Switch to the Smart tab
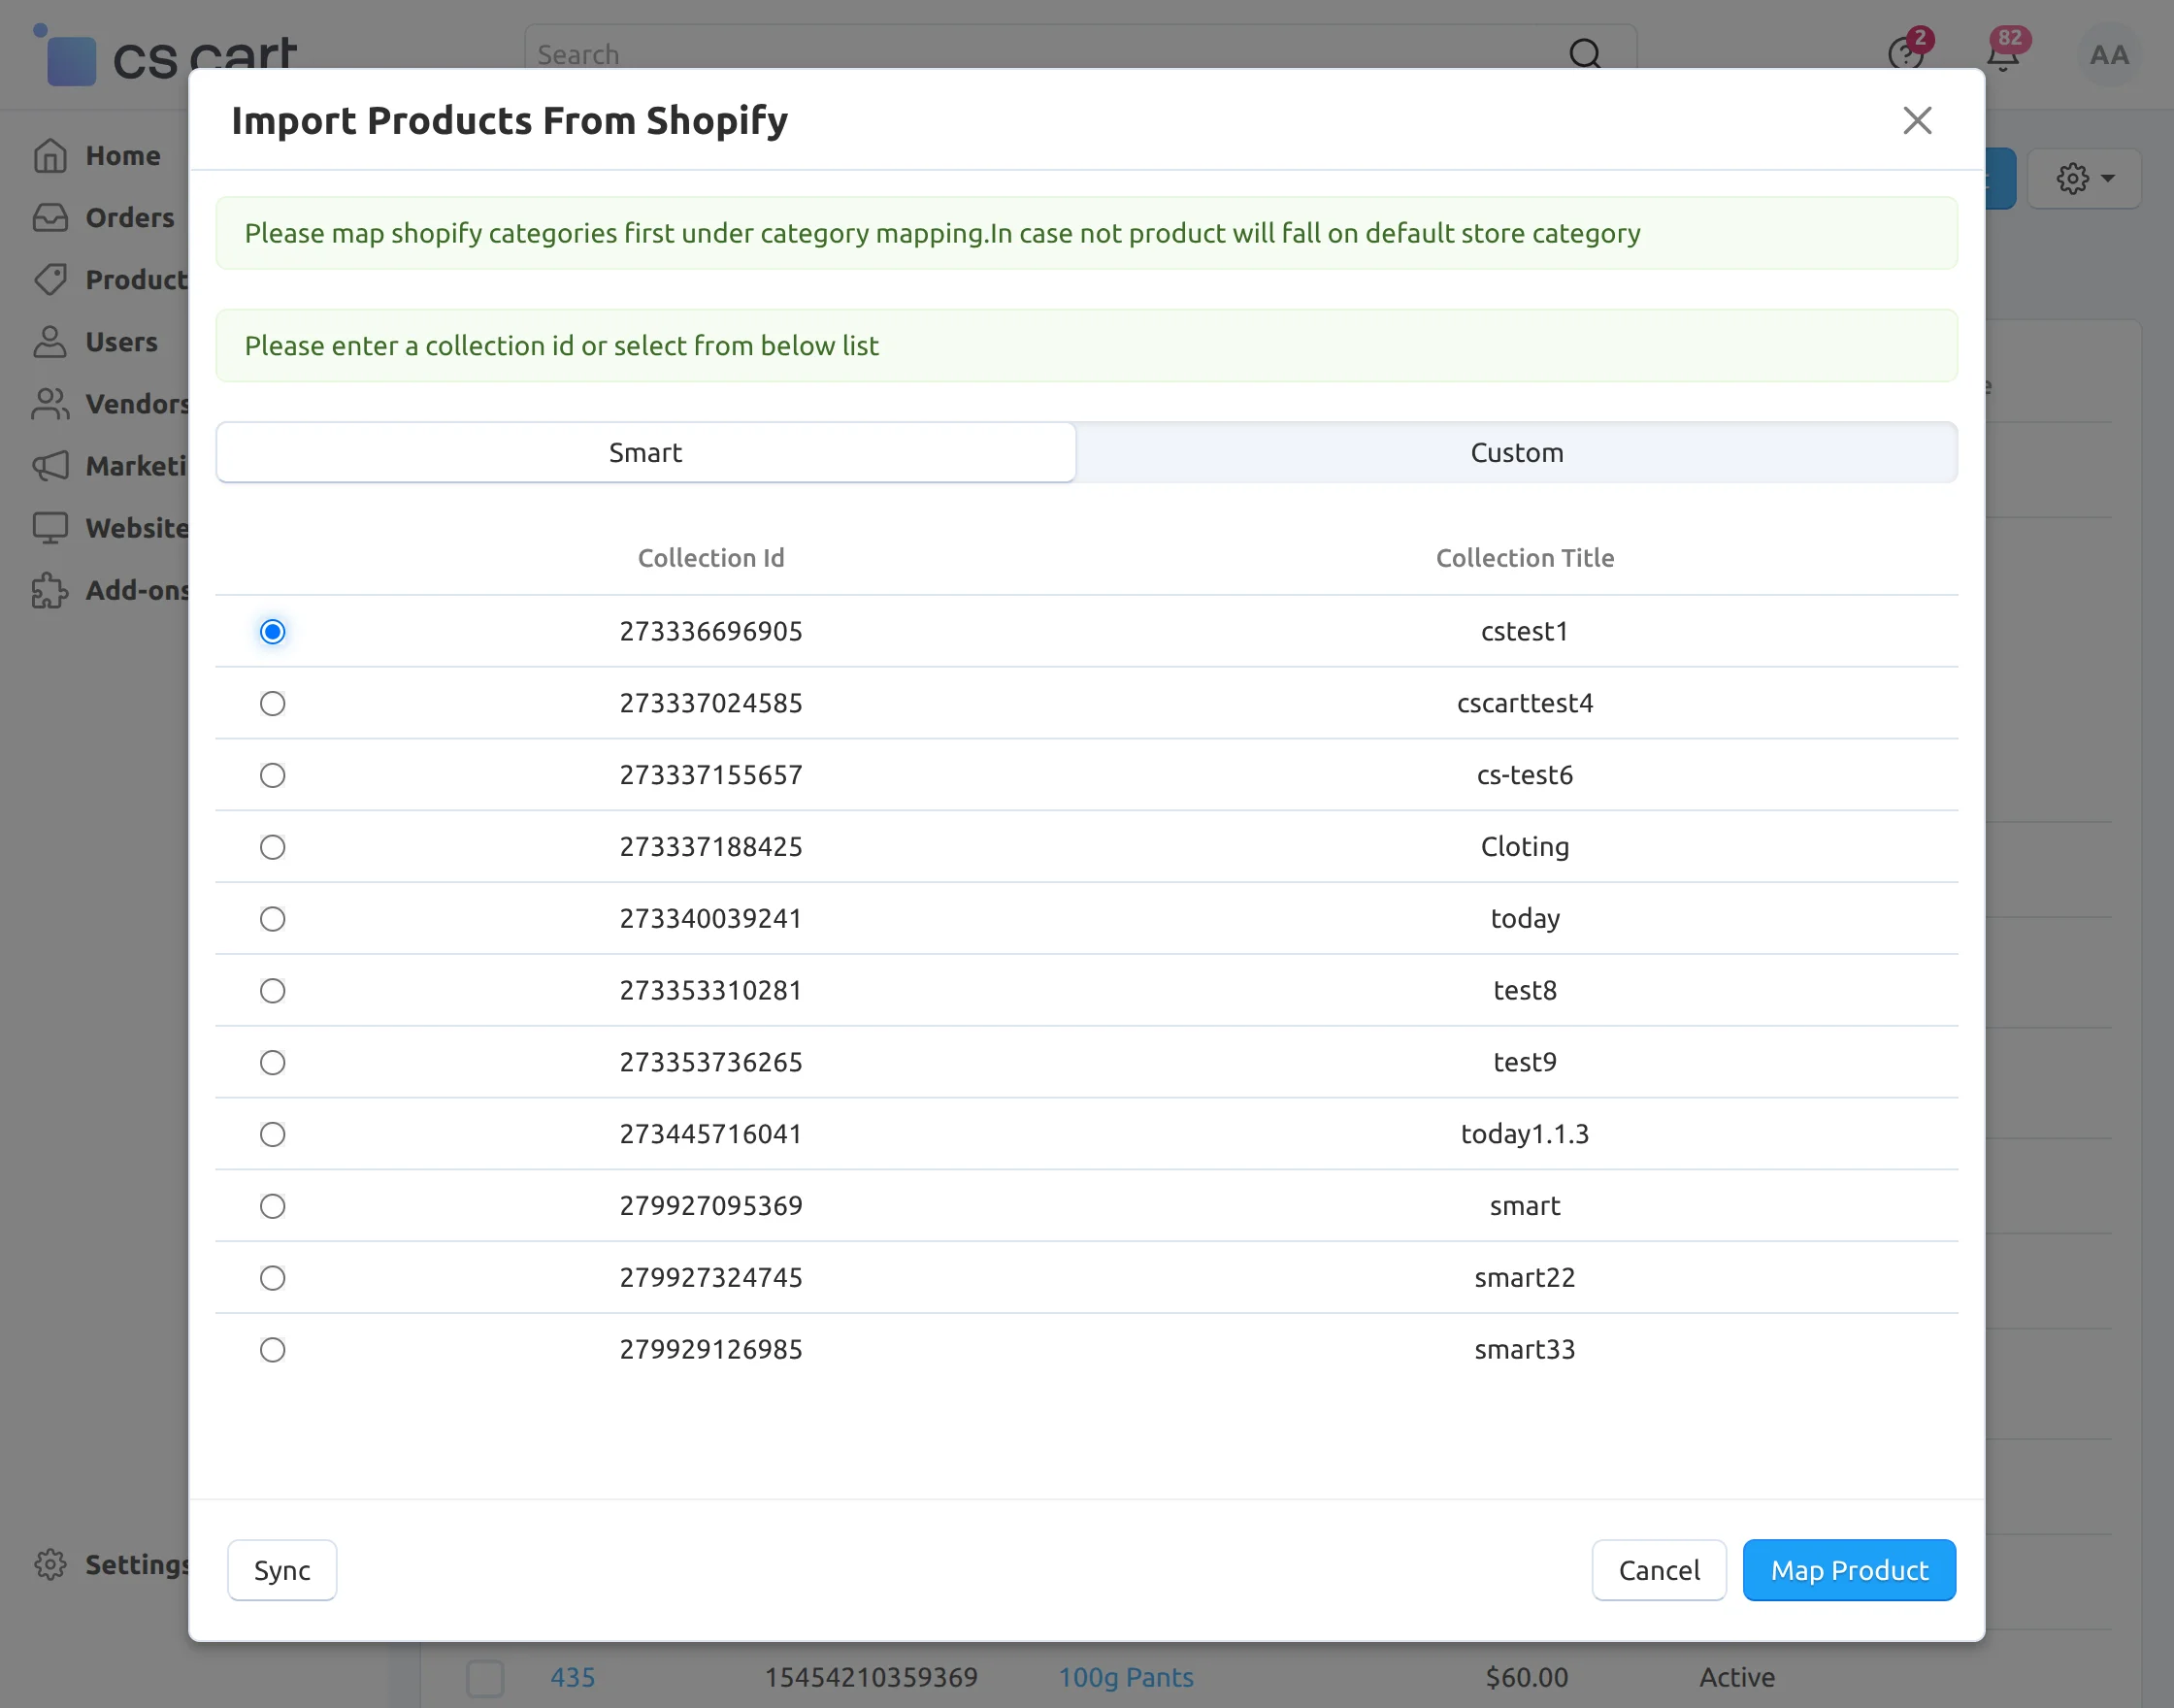2174x1708 pixels. tap(645, 453)
